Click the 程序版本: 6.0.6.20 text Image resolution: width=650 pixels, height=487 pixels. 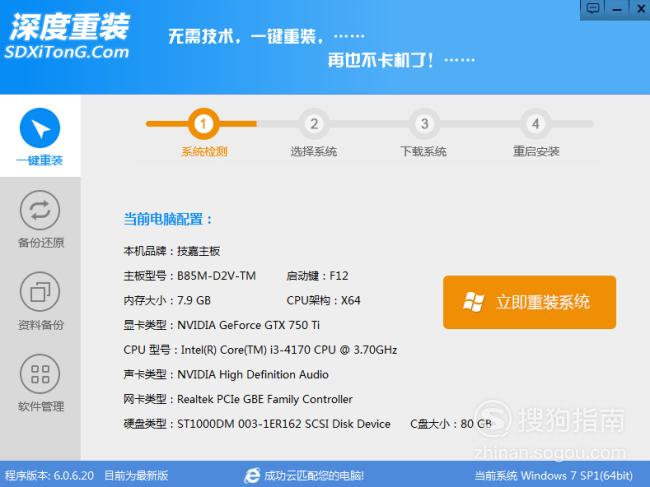49,475
